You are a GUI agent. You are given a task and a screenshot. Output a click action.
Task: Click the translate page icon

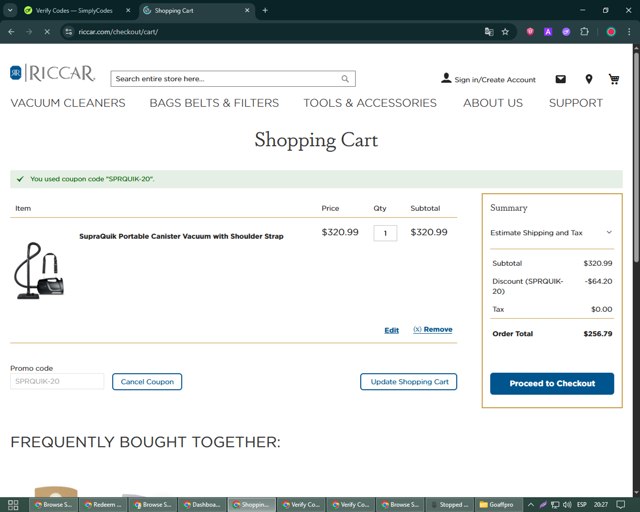pyautogui.click(x=489, y=31)
